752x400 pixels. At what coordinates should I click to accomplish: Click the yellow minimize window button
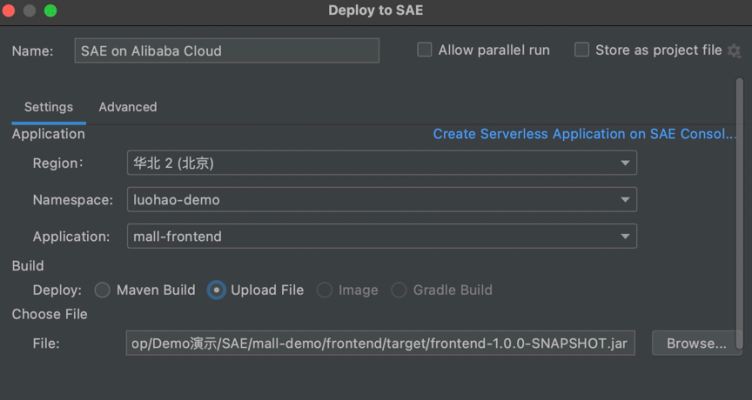(31, 11)
